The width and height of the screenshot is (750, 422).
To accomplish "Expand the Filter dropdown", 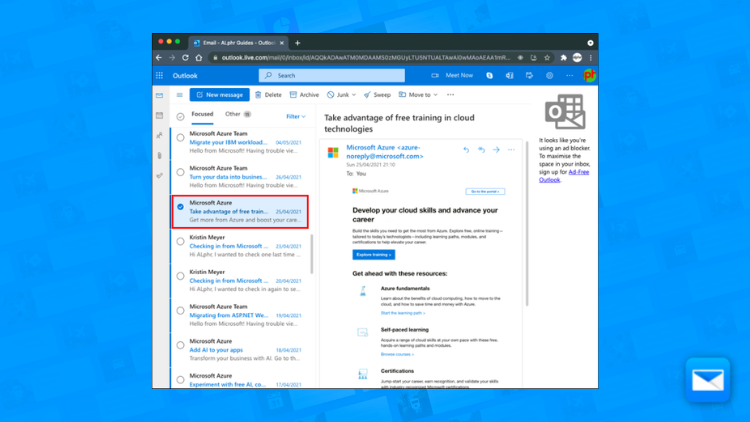I will click(x=296, y=116).
